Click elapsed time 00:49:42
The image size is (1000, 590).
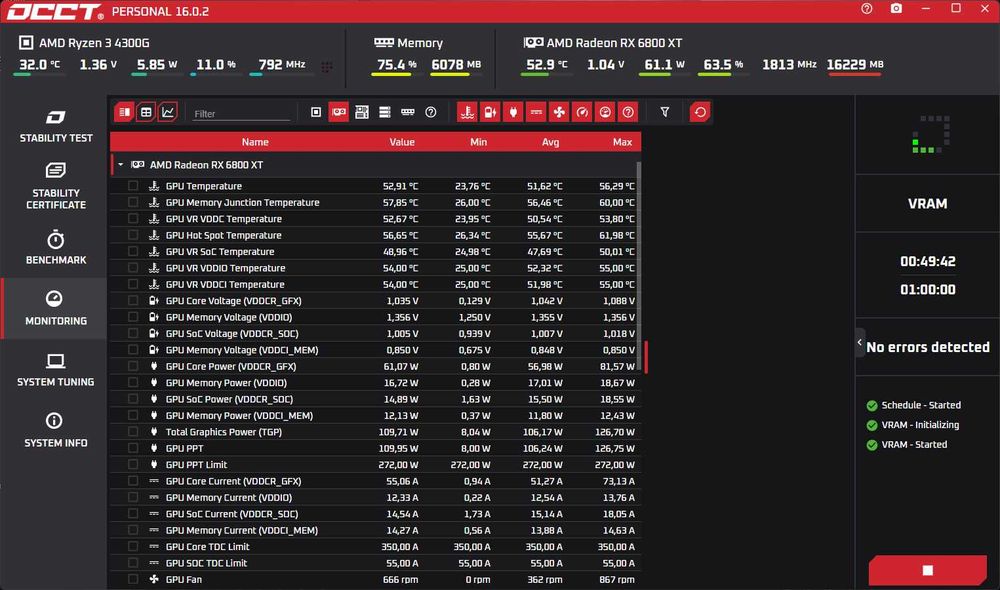927,261
